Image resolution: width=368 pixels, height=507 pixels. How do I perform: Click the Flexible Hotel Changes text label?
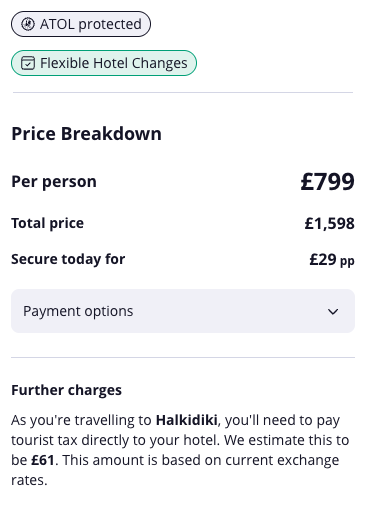tap(114, 63)
